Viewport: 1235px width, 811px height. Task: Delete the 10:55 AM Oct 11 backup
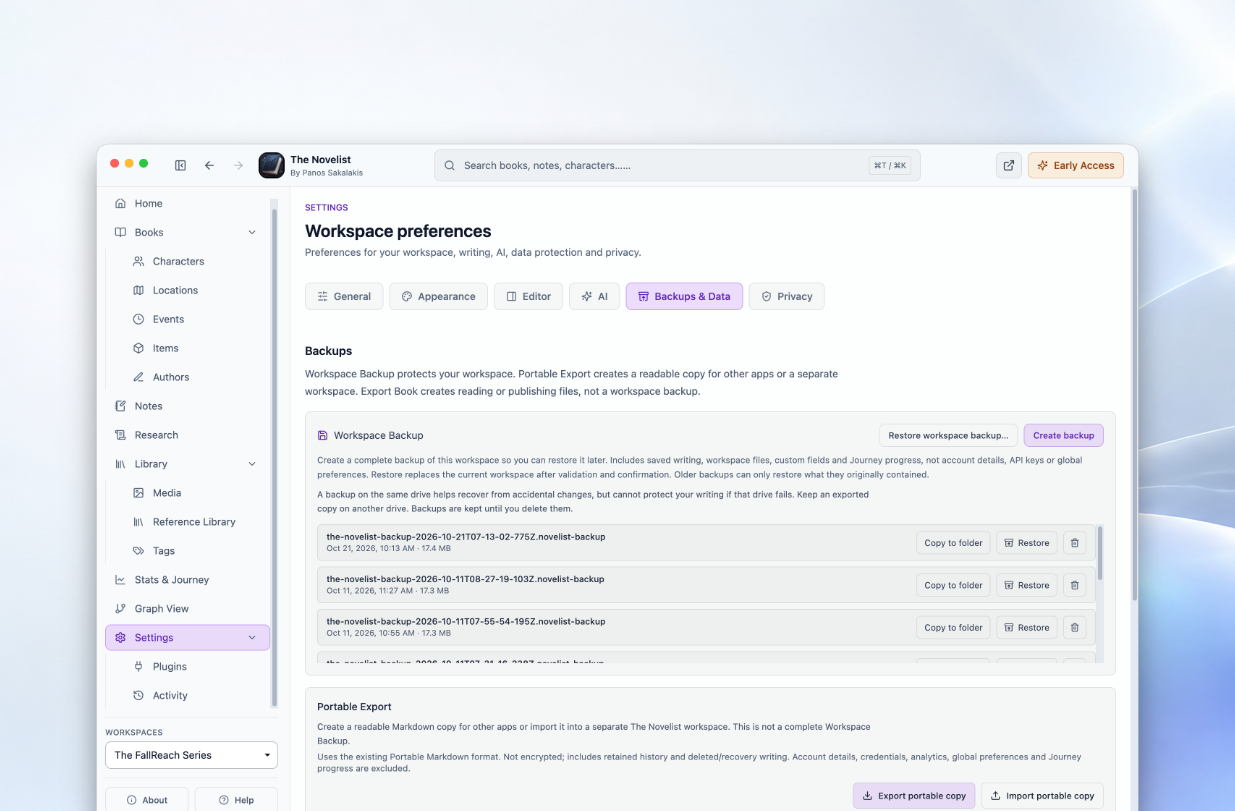click(1074, 627)
